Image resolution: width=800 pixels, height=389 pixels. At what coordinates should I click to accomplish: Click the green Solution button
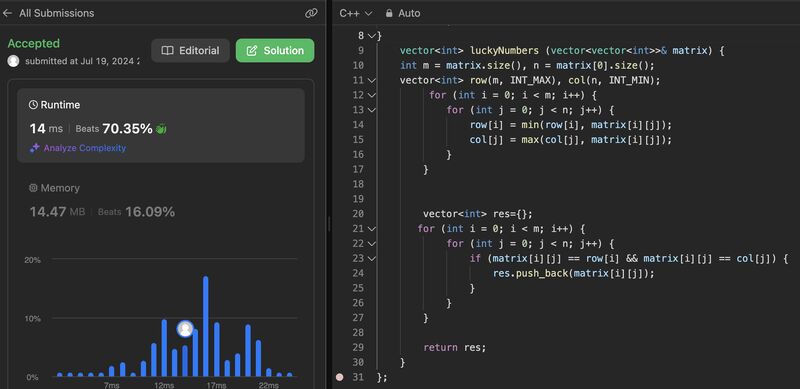coord(275,51)
